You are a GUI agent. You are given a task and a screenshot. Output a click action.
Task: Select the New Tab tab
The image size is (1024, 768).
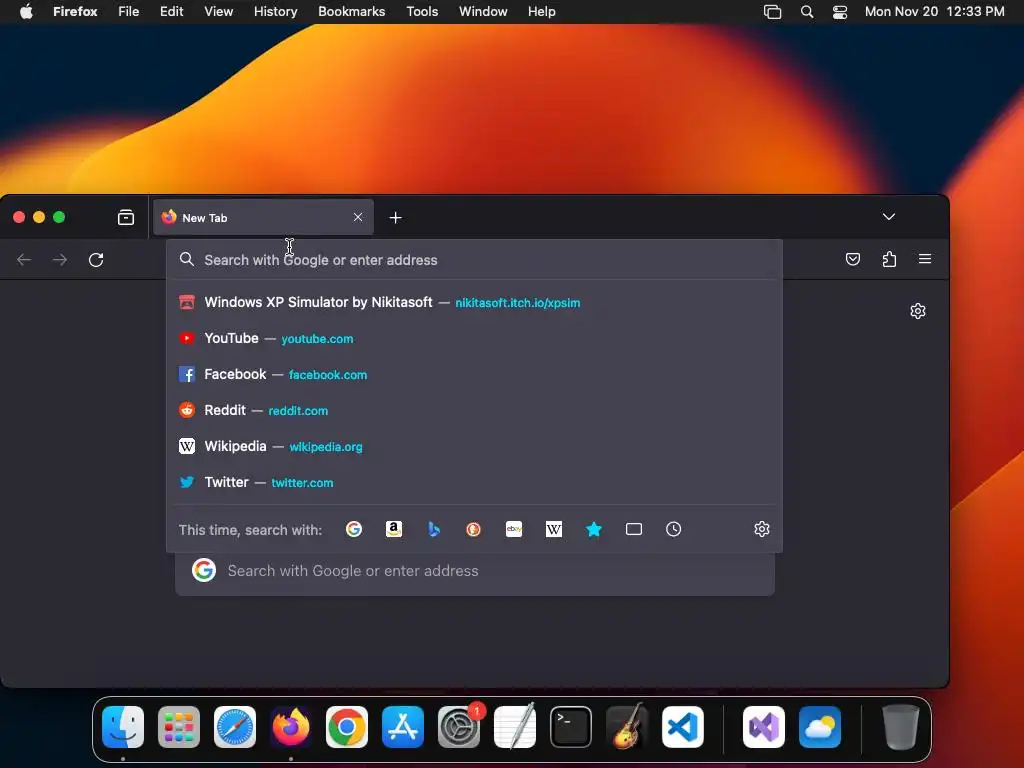click(x=263, y=217)
